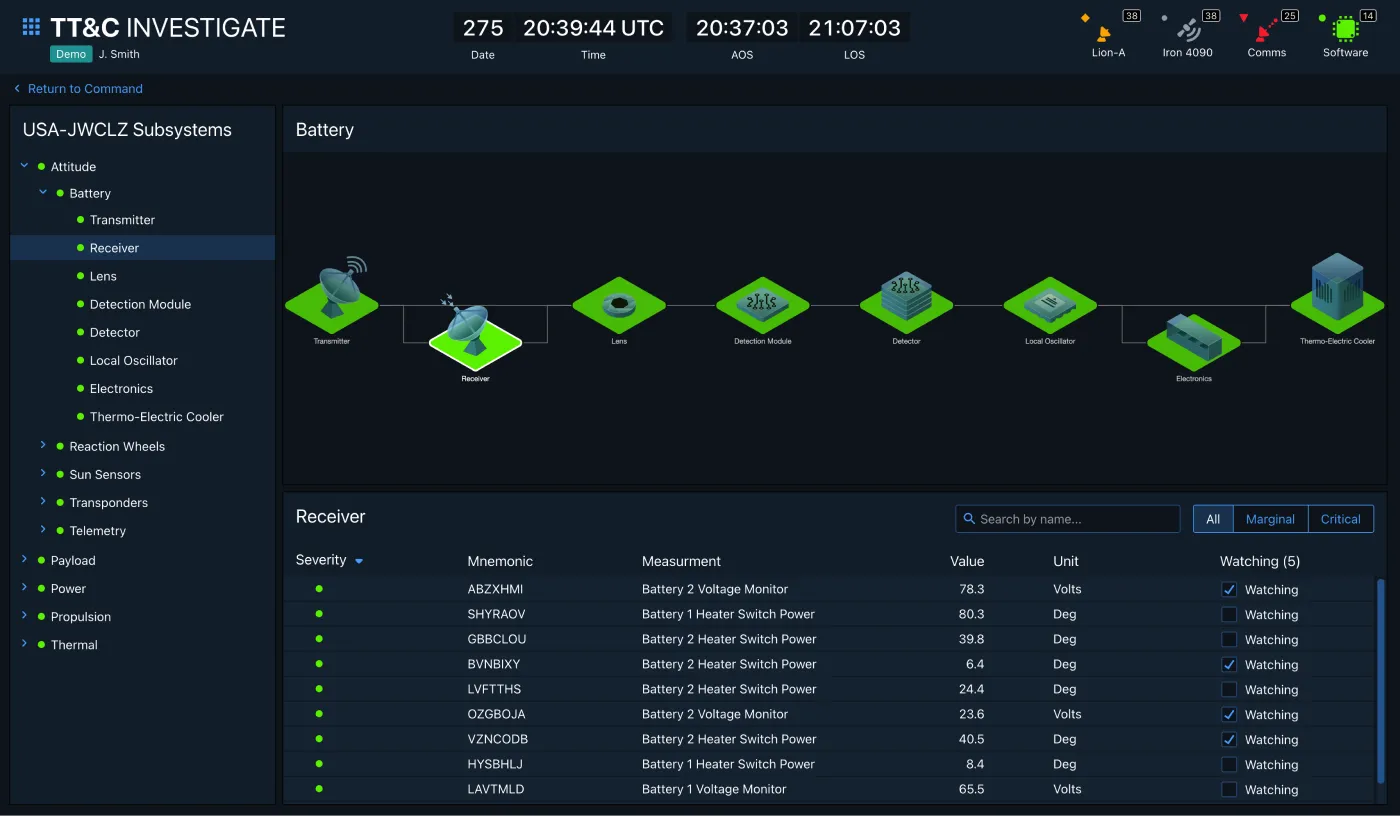Expand the Reaction Wheels subsystem
1400x816 pixels.
click(43, 446)
